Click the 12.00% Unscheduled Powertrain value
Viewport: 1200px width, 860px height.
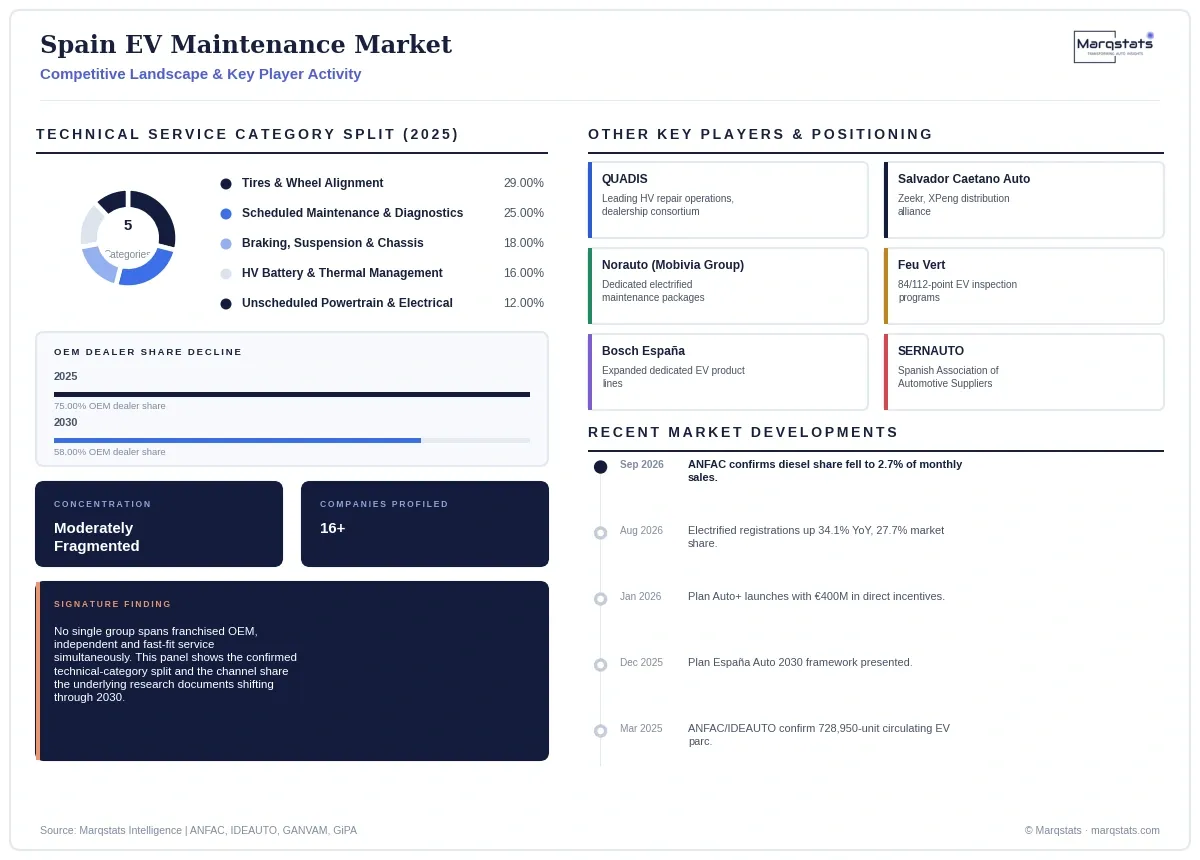tap(524, 304)
